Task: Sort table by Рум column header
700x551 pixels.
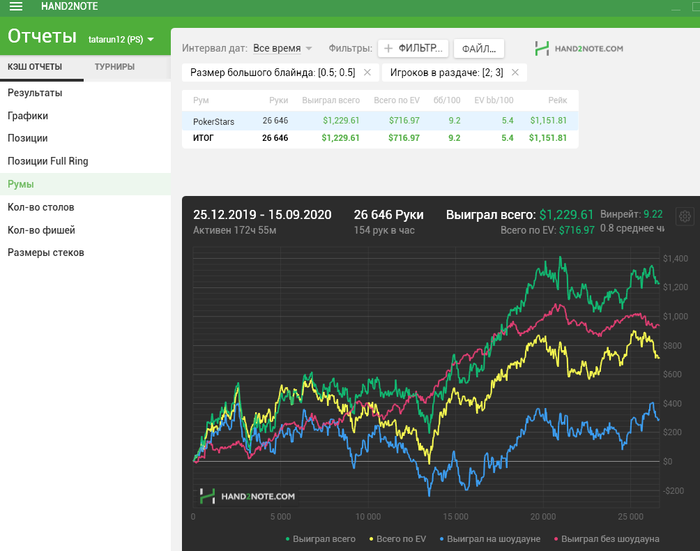Action: point(201,100)
